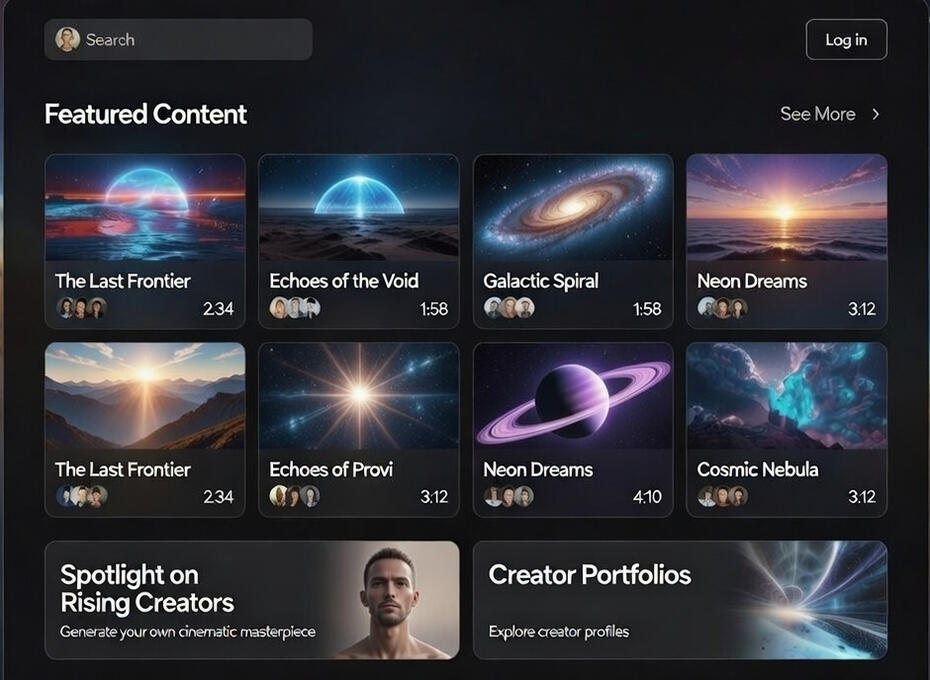Focus the Search input field
This screenshot has height=680, width=930.
click(178, 40)
